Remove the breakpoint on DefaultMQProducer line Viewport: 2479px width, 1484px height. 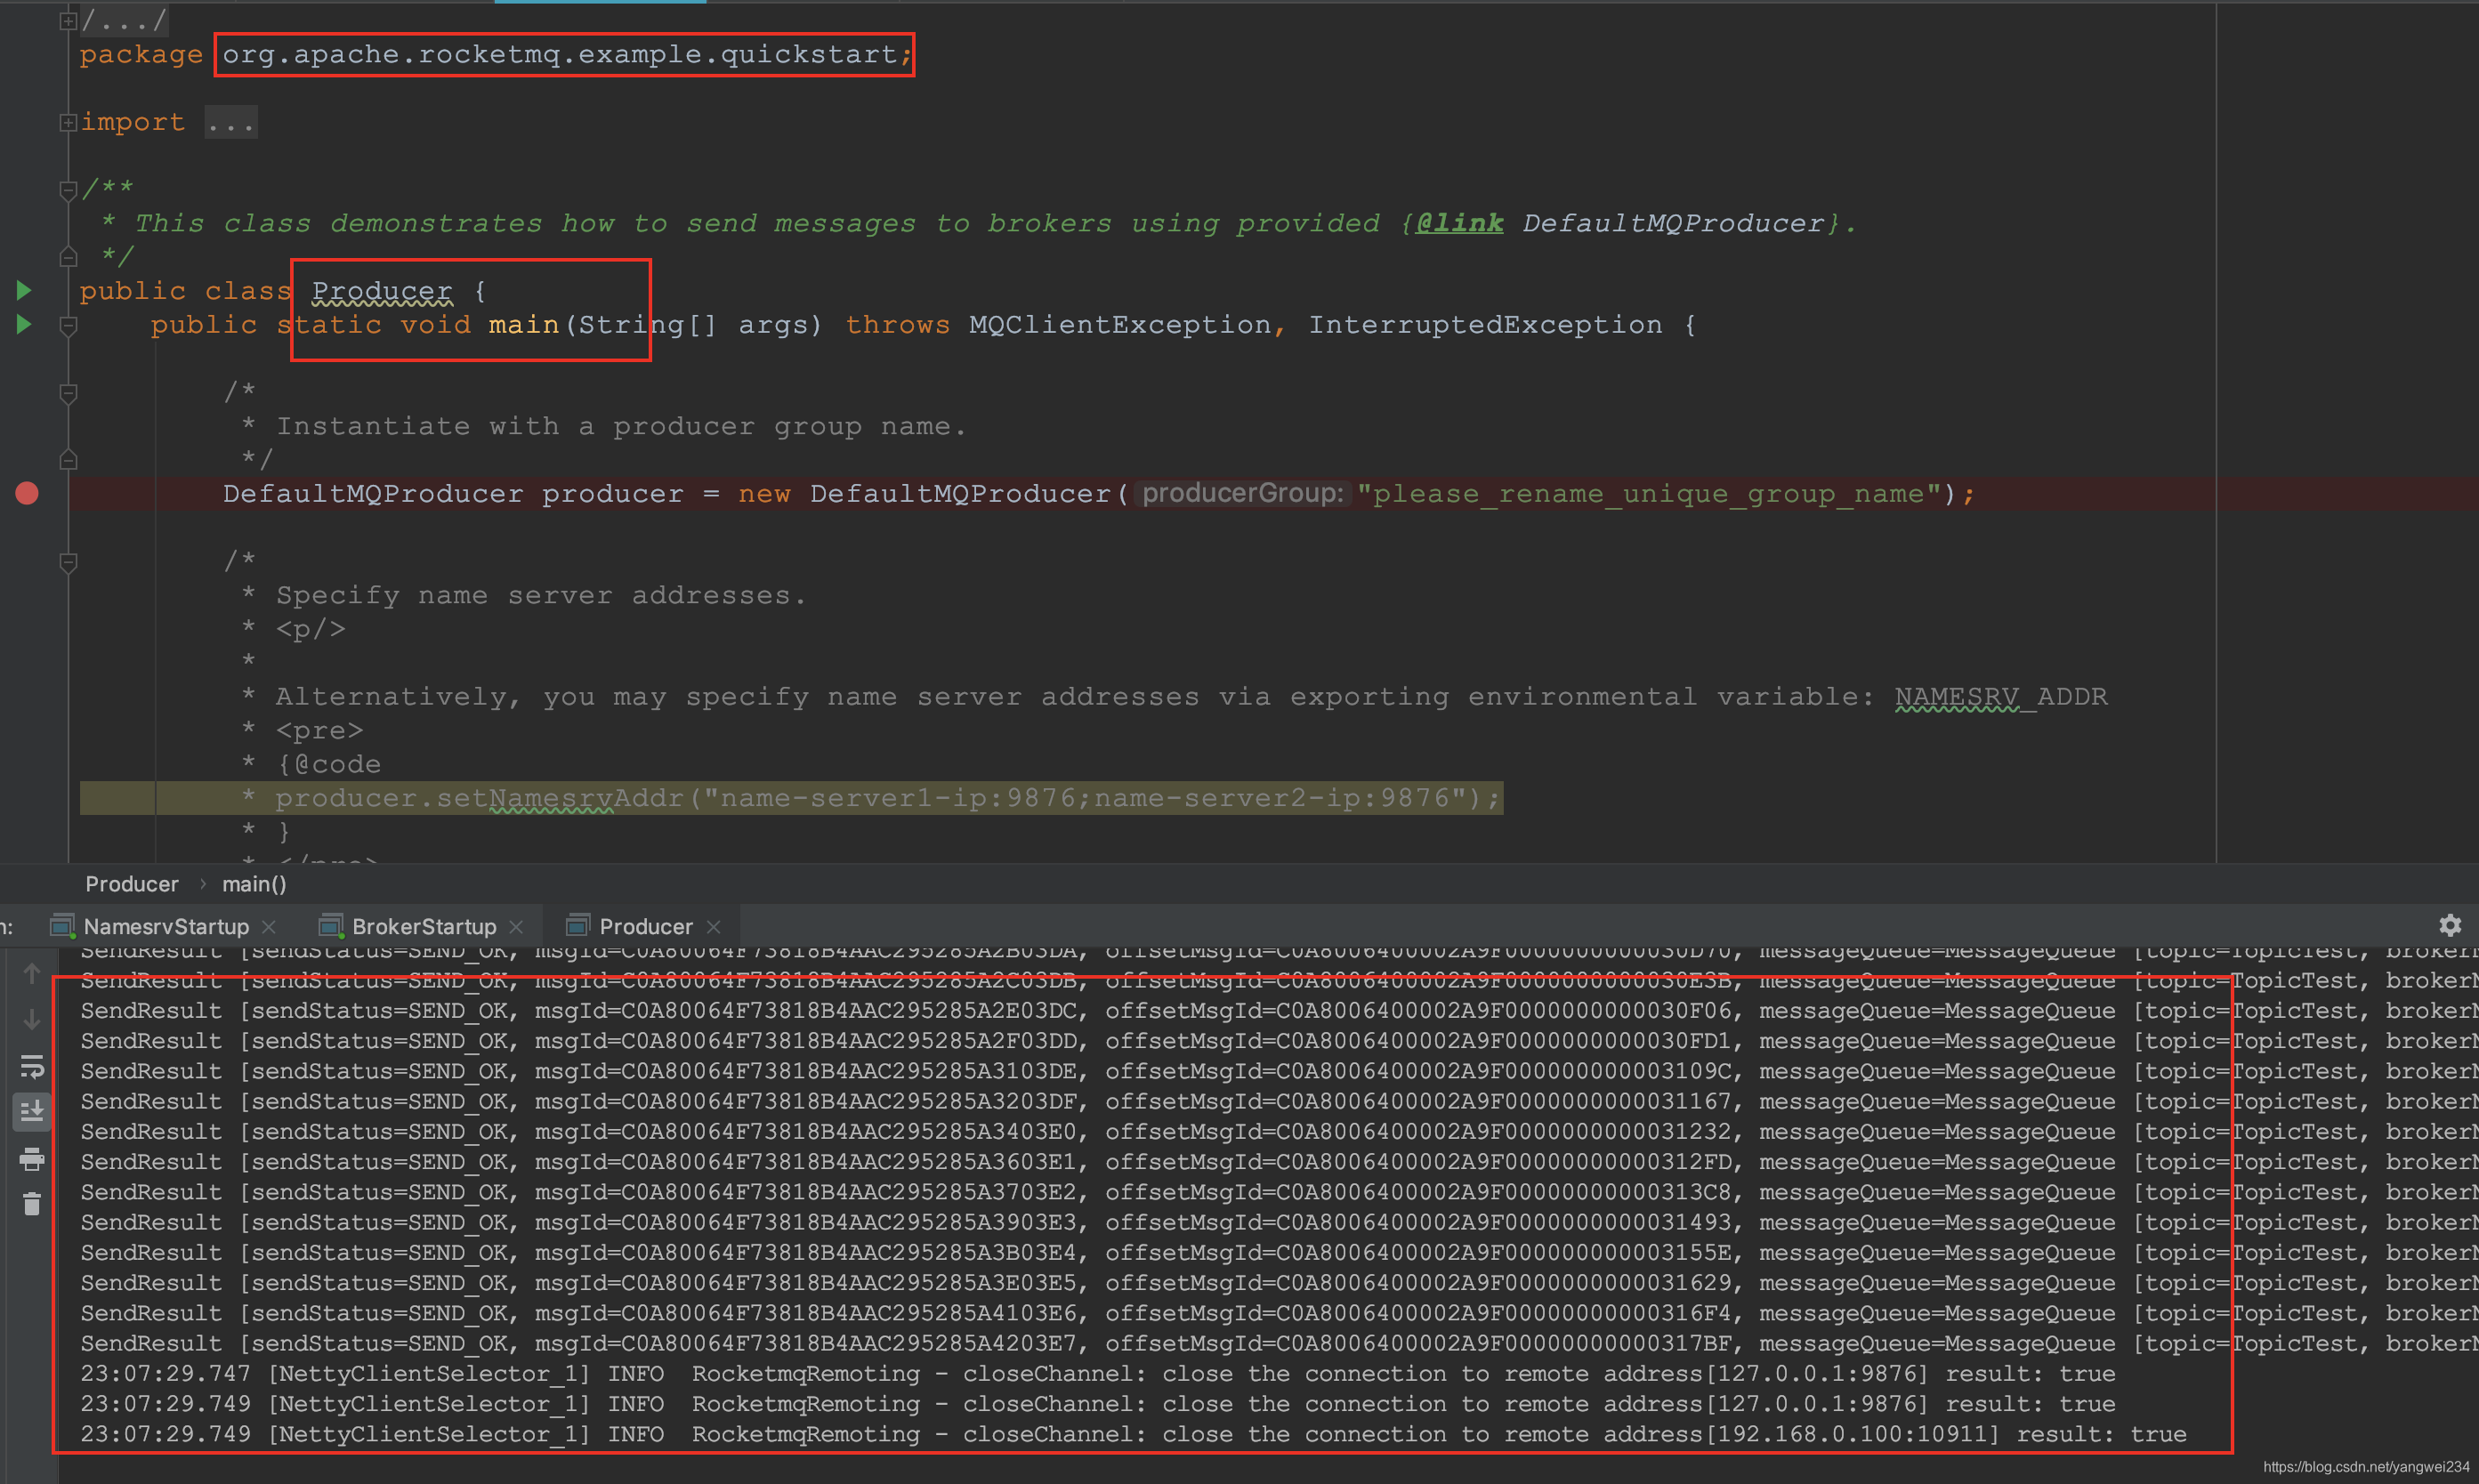(27, 493)
